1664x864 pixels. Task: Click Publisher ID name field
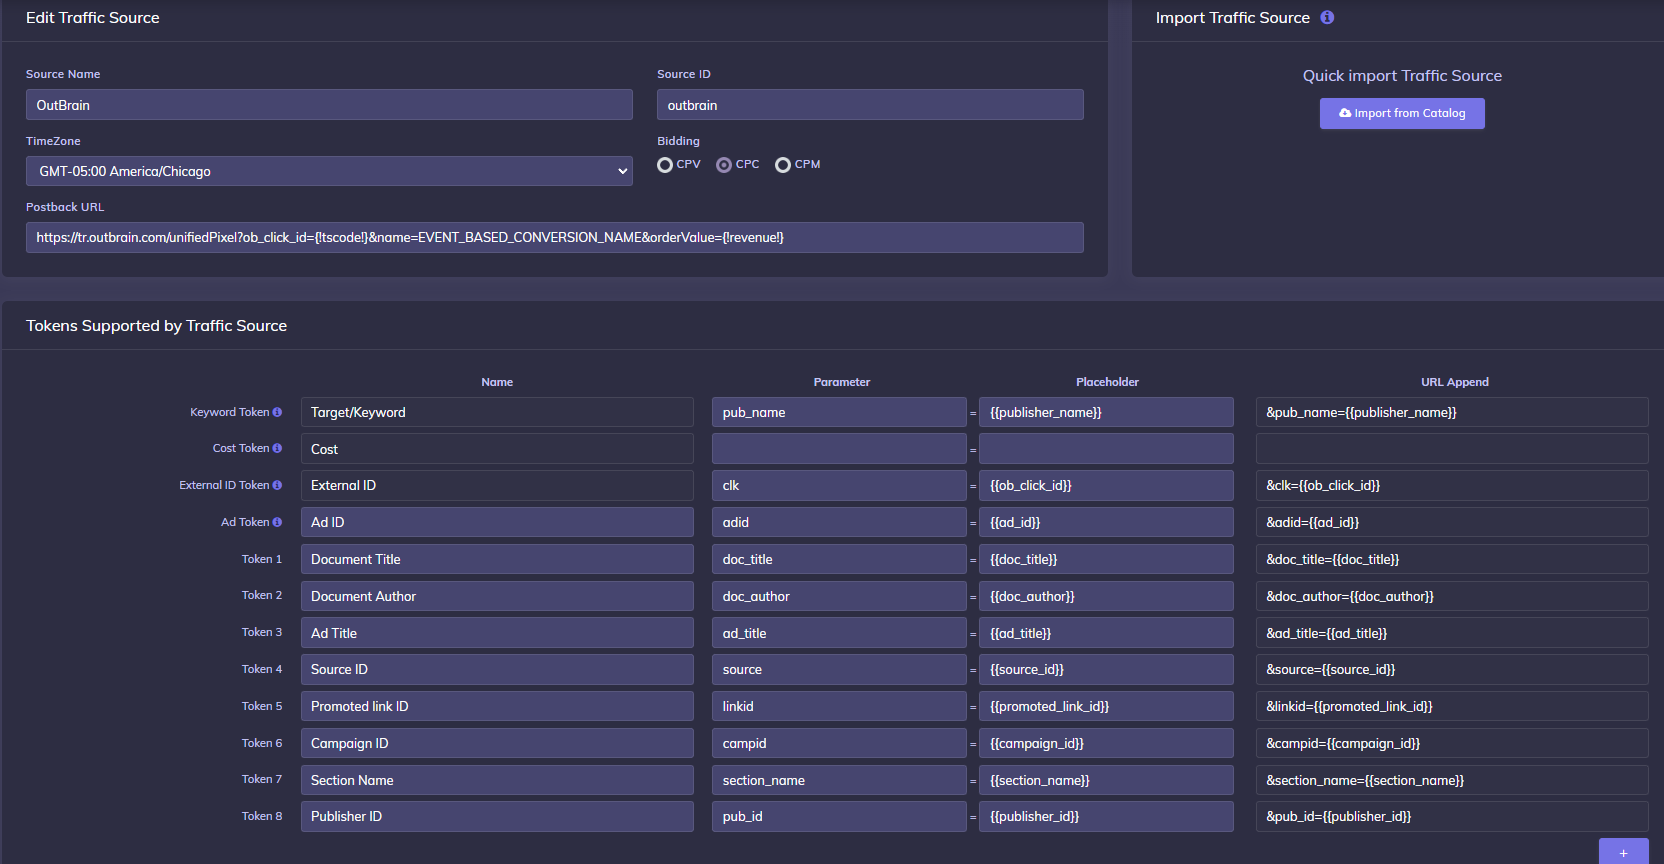[497, 816]
